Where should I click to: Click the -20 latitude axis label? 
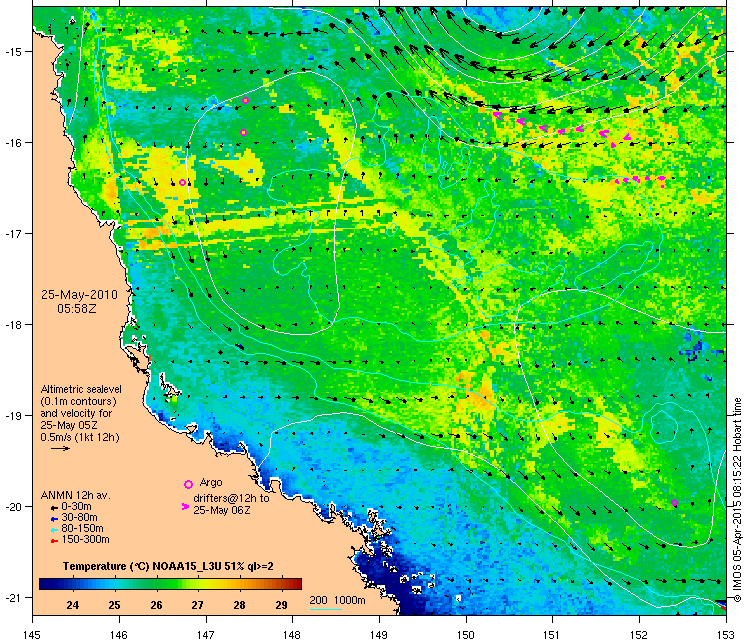(x=12, y=507)
